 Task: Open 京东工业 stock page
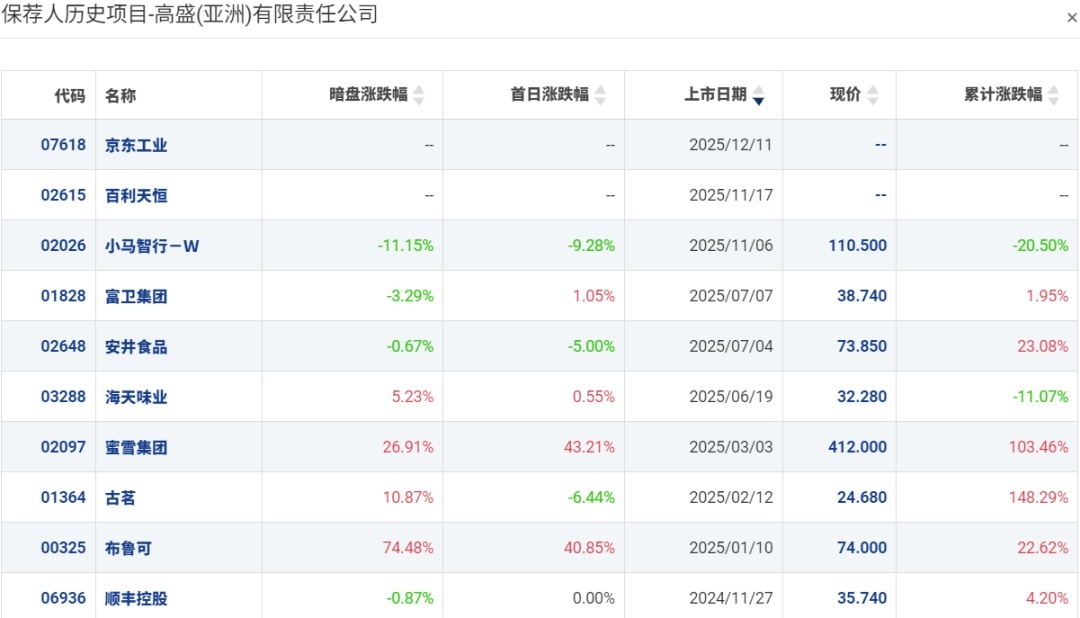coord(136,145)
